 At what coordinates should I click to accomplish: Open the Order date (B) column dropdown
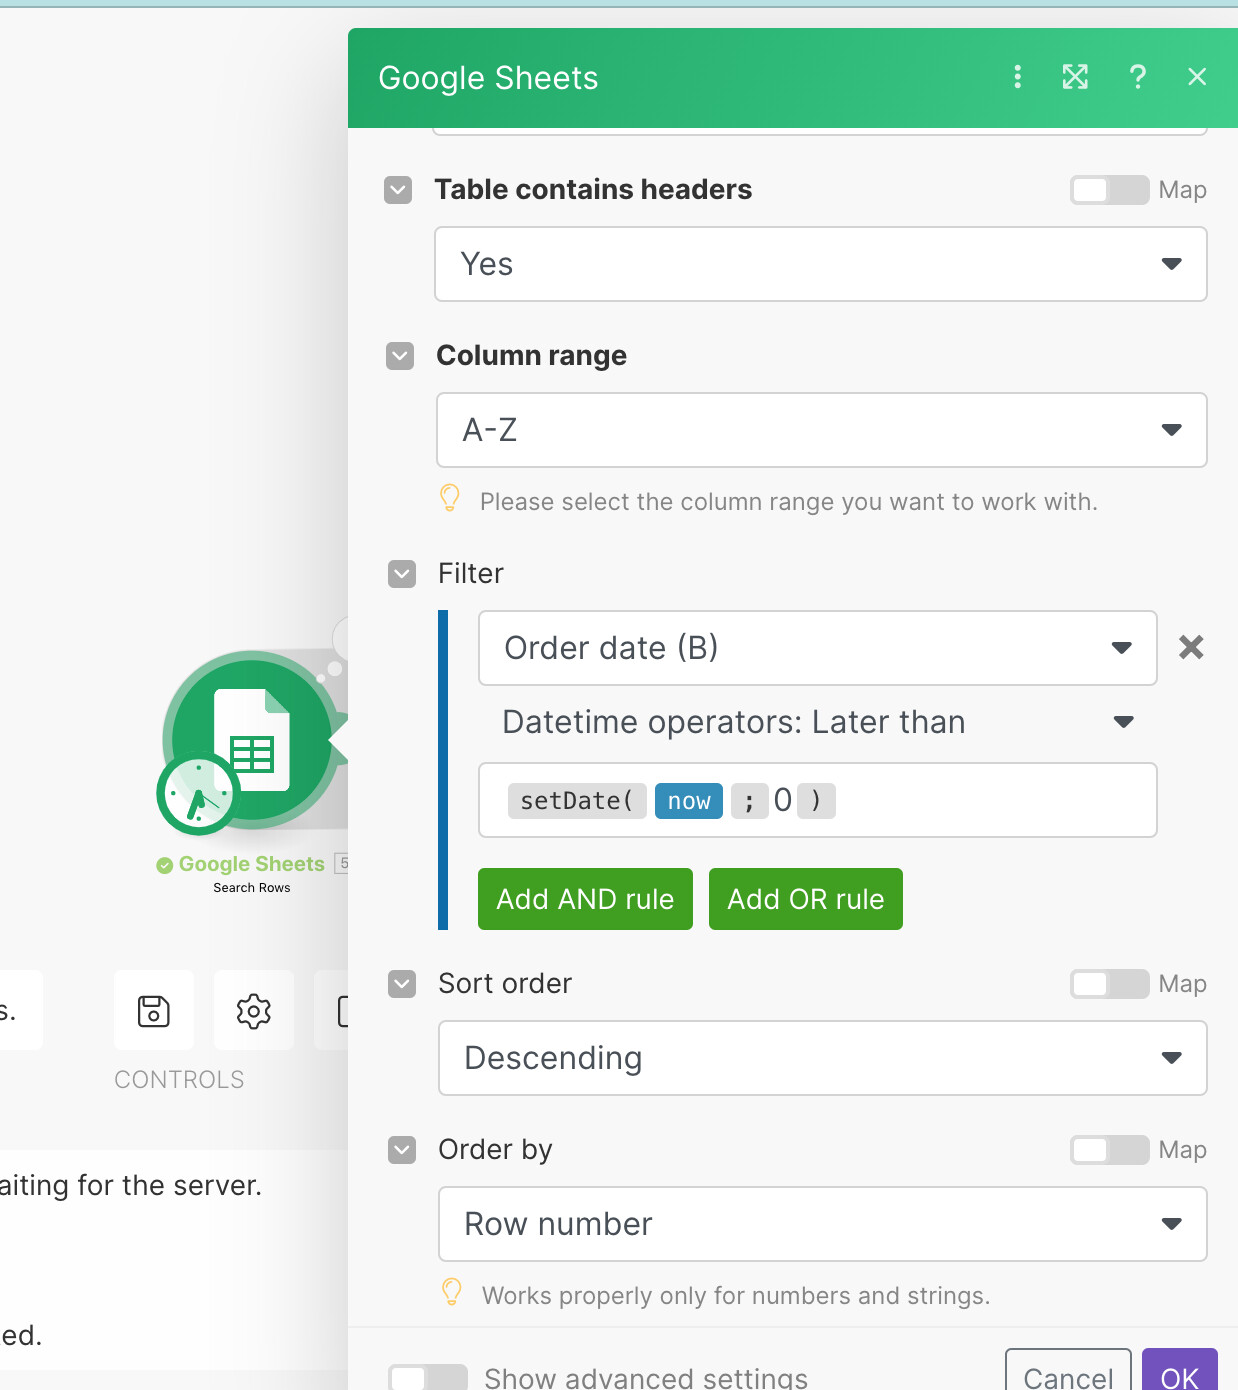click(817, 648)
